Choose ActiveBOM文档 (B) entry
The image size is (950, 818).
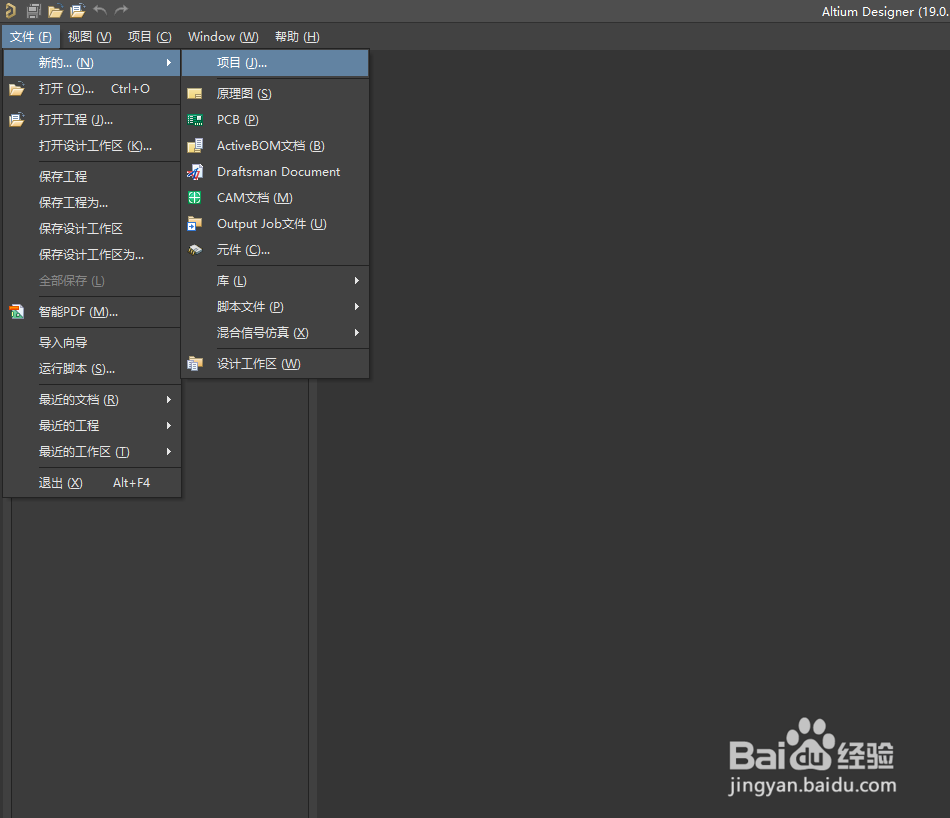[x=275, y=146]
